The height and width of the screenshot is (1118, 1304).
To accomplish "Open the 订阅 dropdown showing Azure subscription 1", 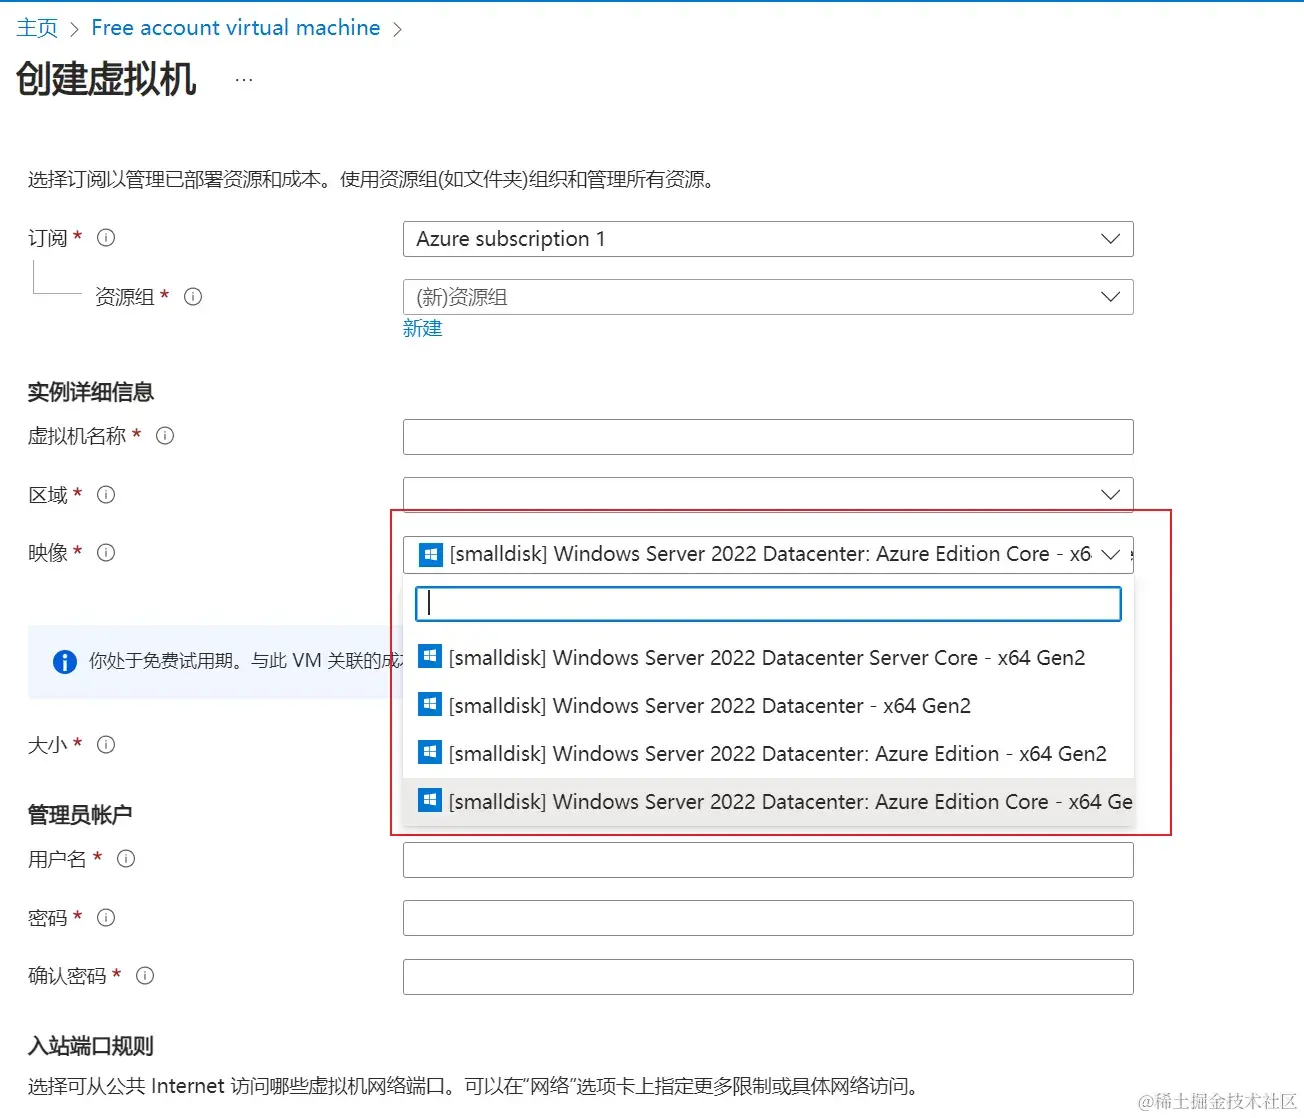I will [x=768, y=239].
